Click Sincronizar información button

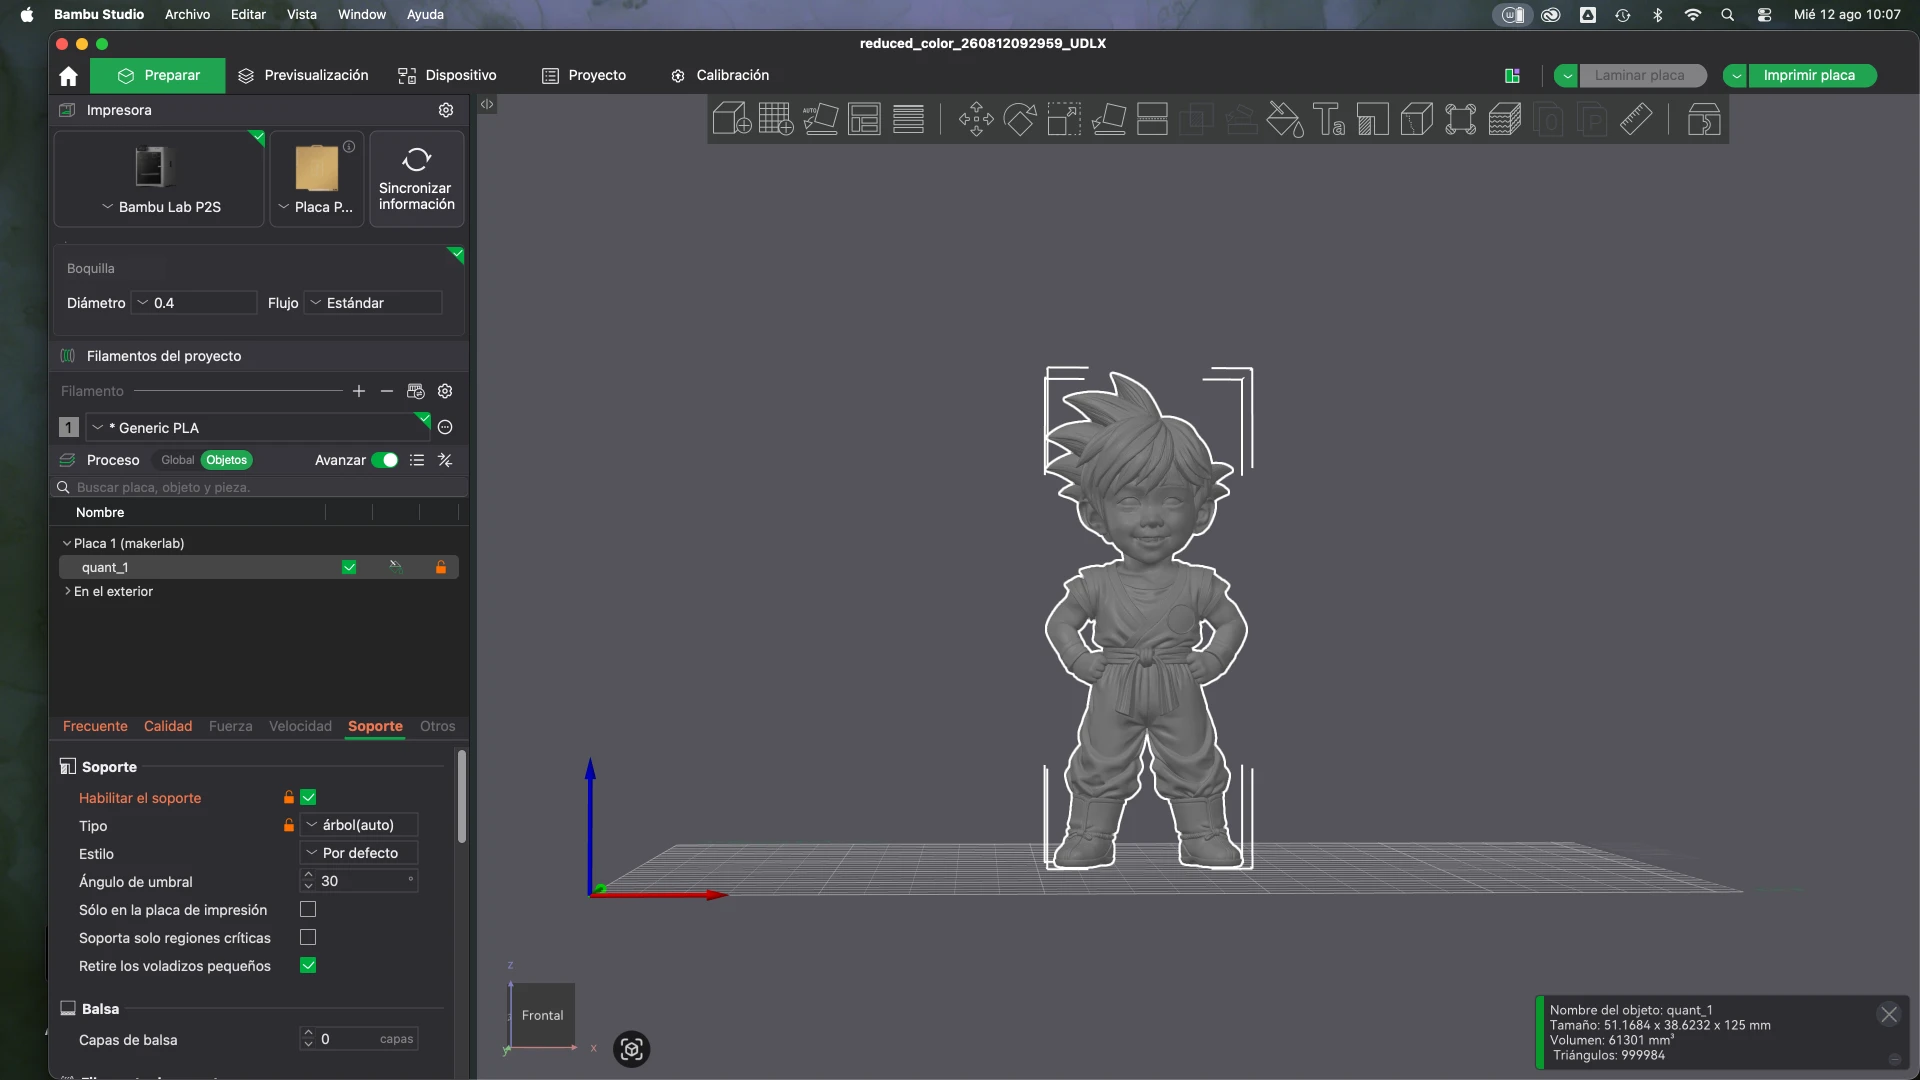coord(417,179)
